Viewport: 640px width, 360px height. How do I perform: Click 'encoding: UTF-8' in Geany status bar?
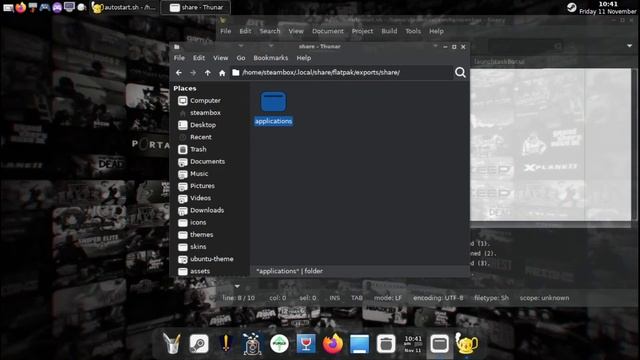coord(438,298)
